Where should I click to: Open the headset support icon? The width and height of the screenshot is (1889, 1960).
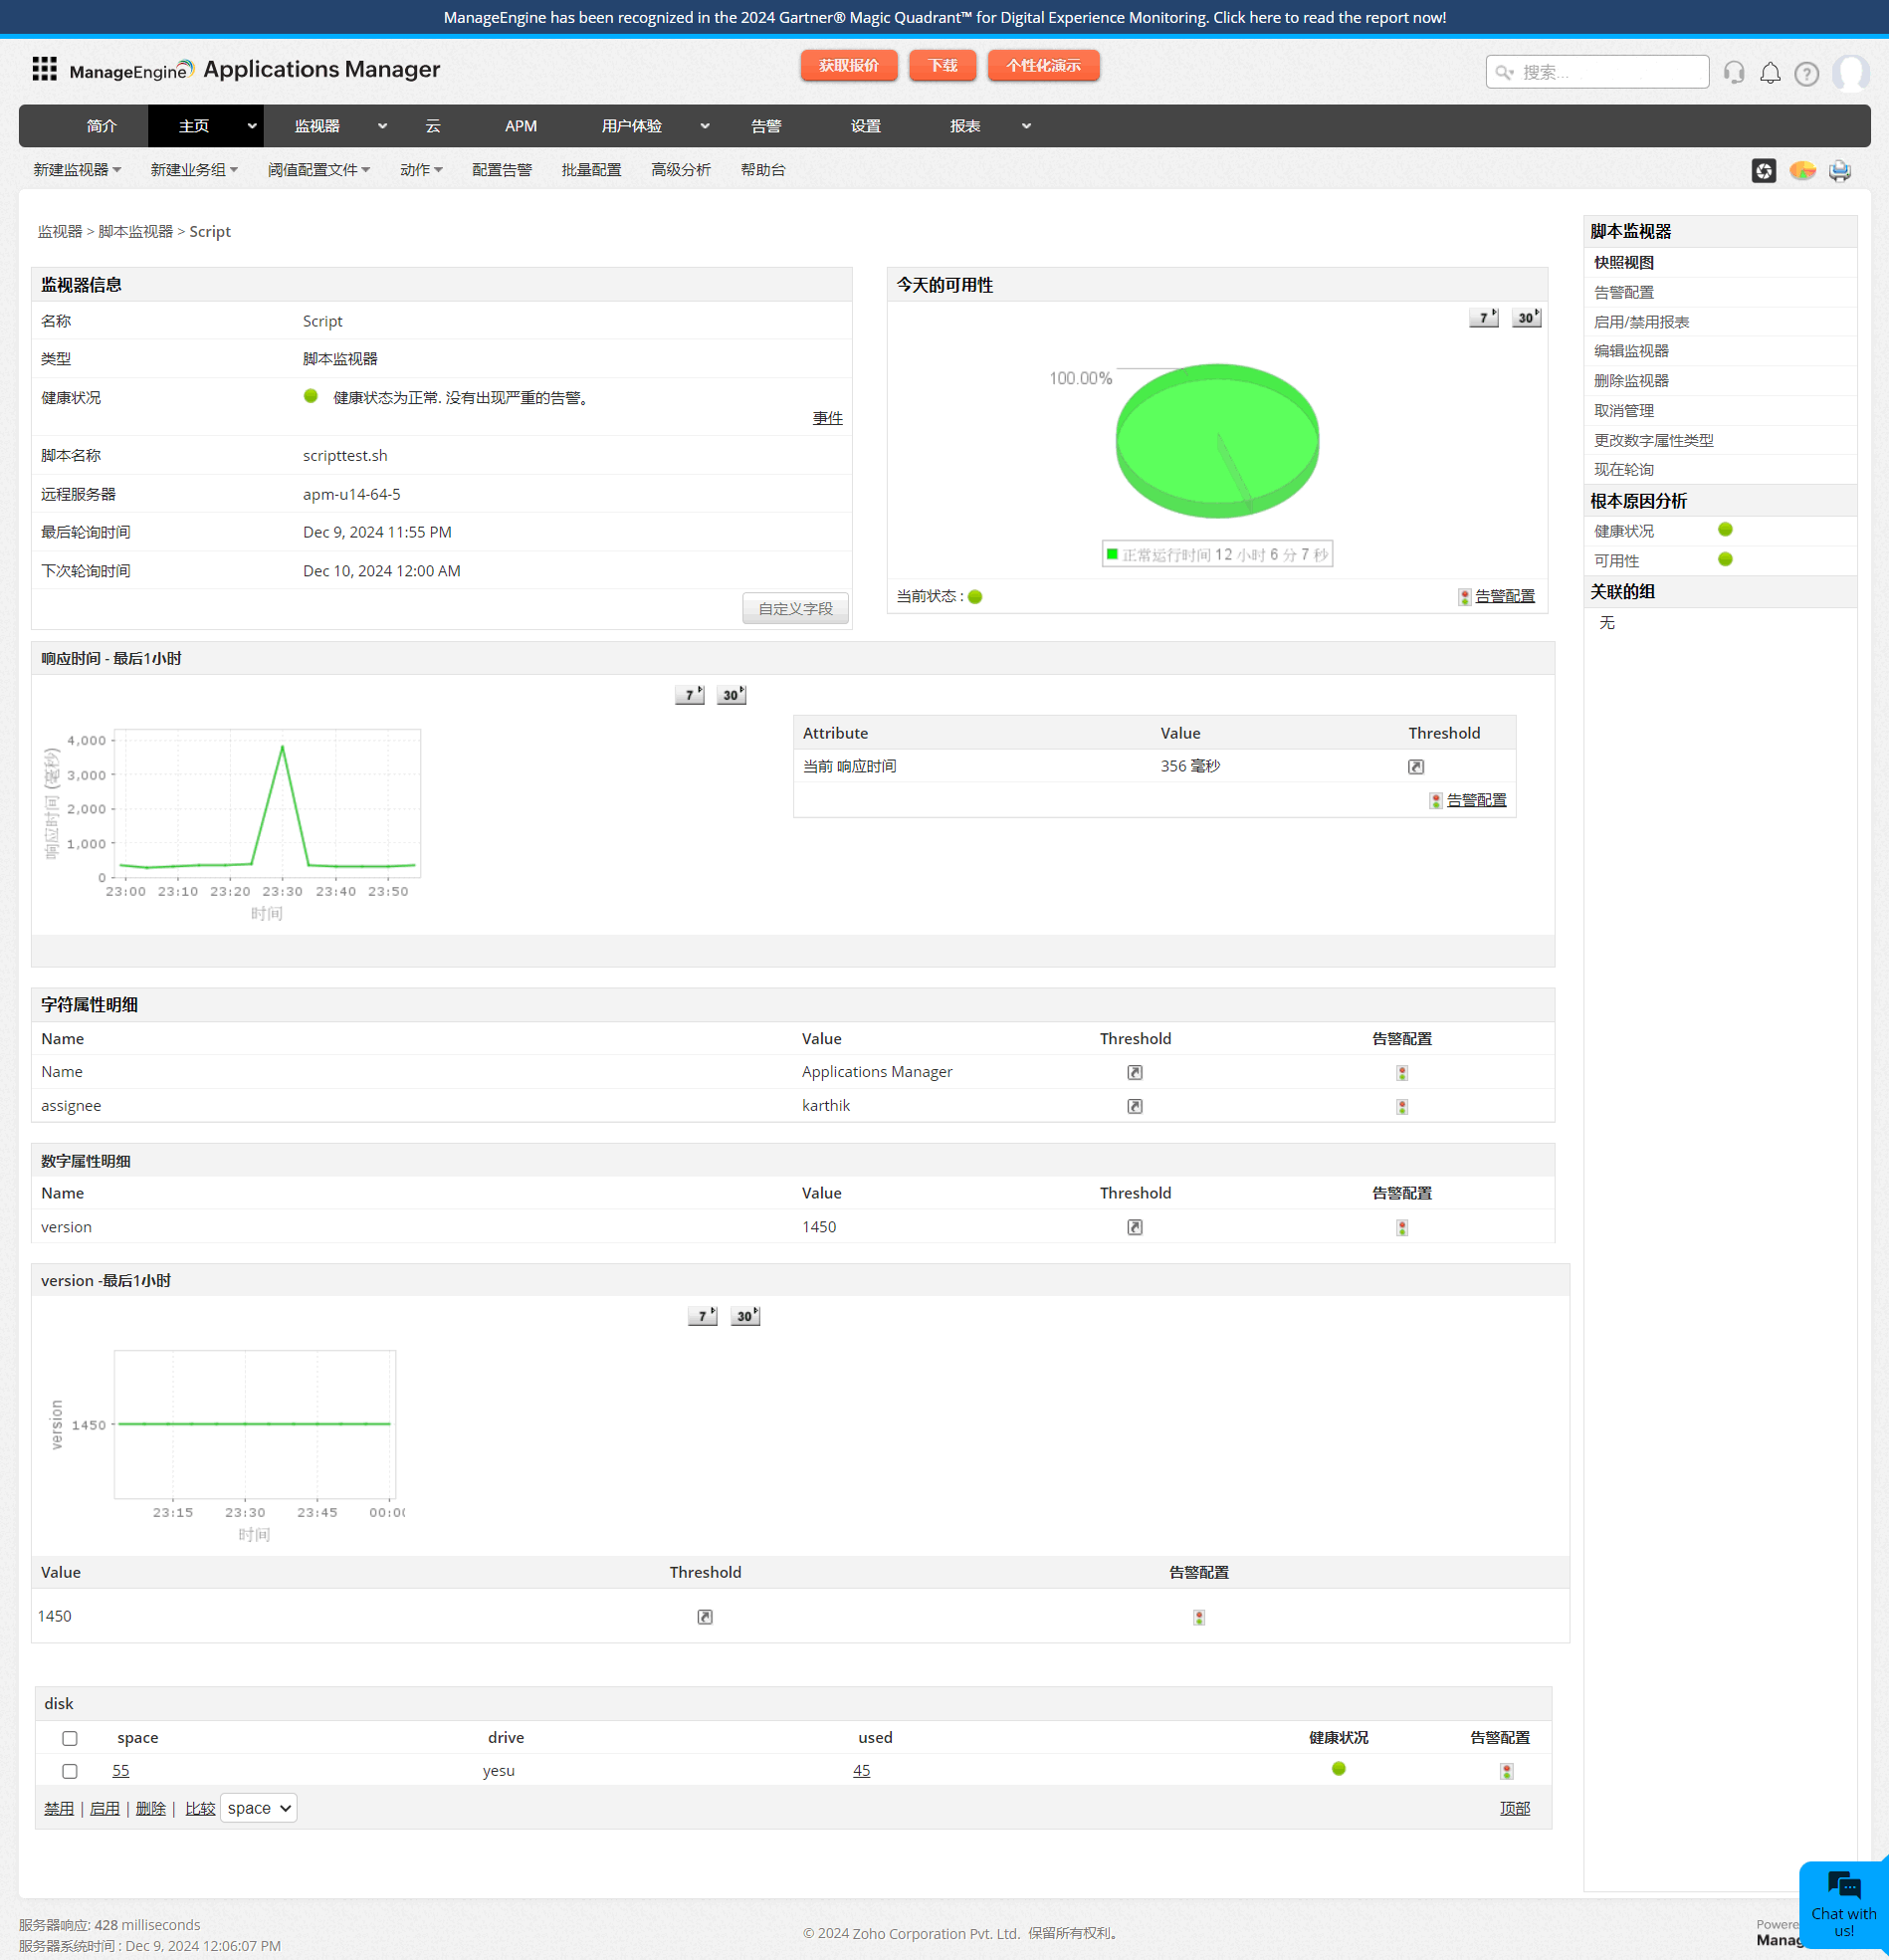point(1734,73)
